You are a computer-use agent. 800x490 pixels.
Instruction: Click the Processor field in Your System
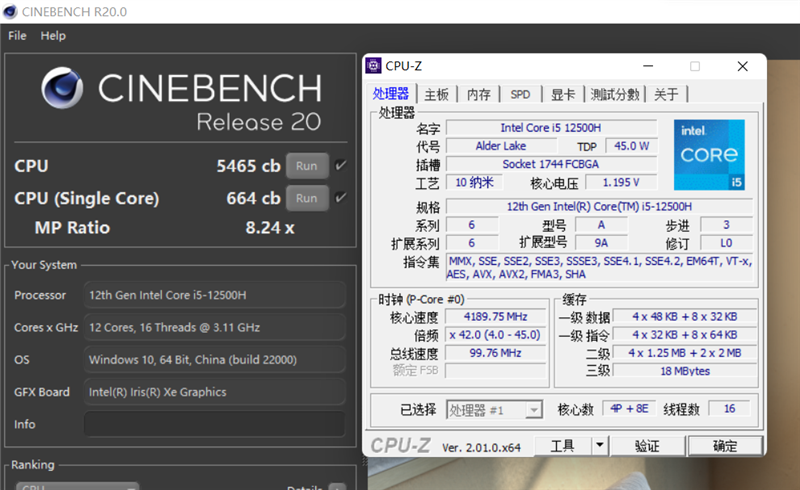(x=215, y=295)
